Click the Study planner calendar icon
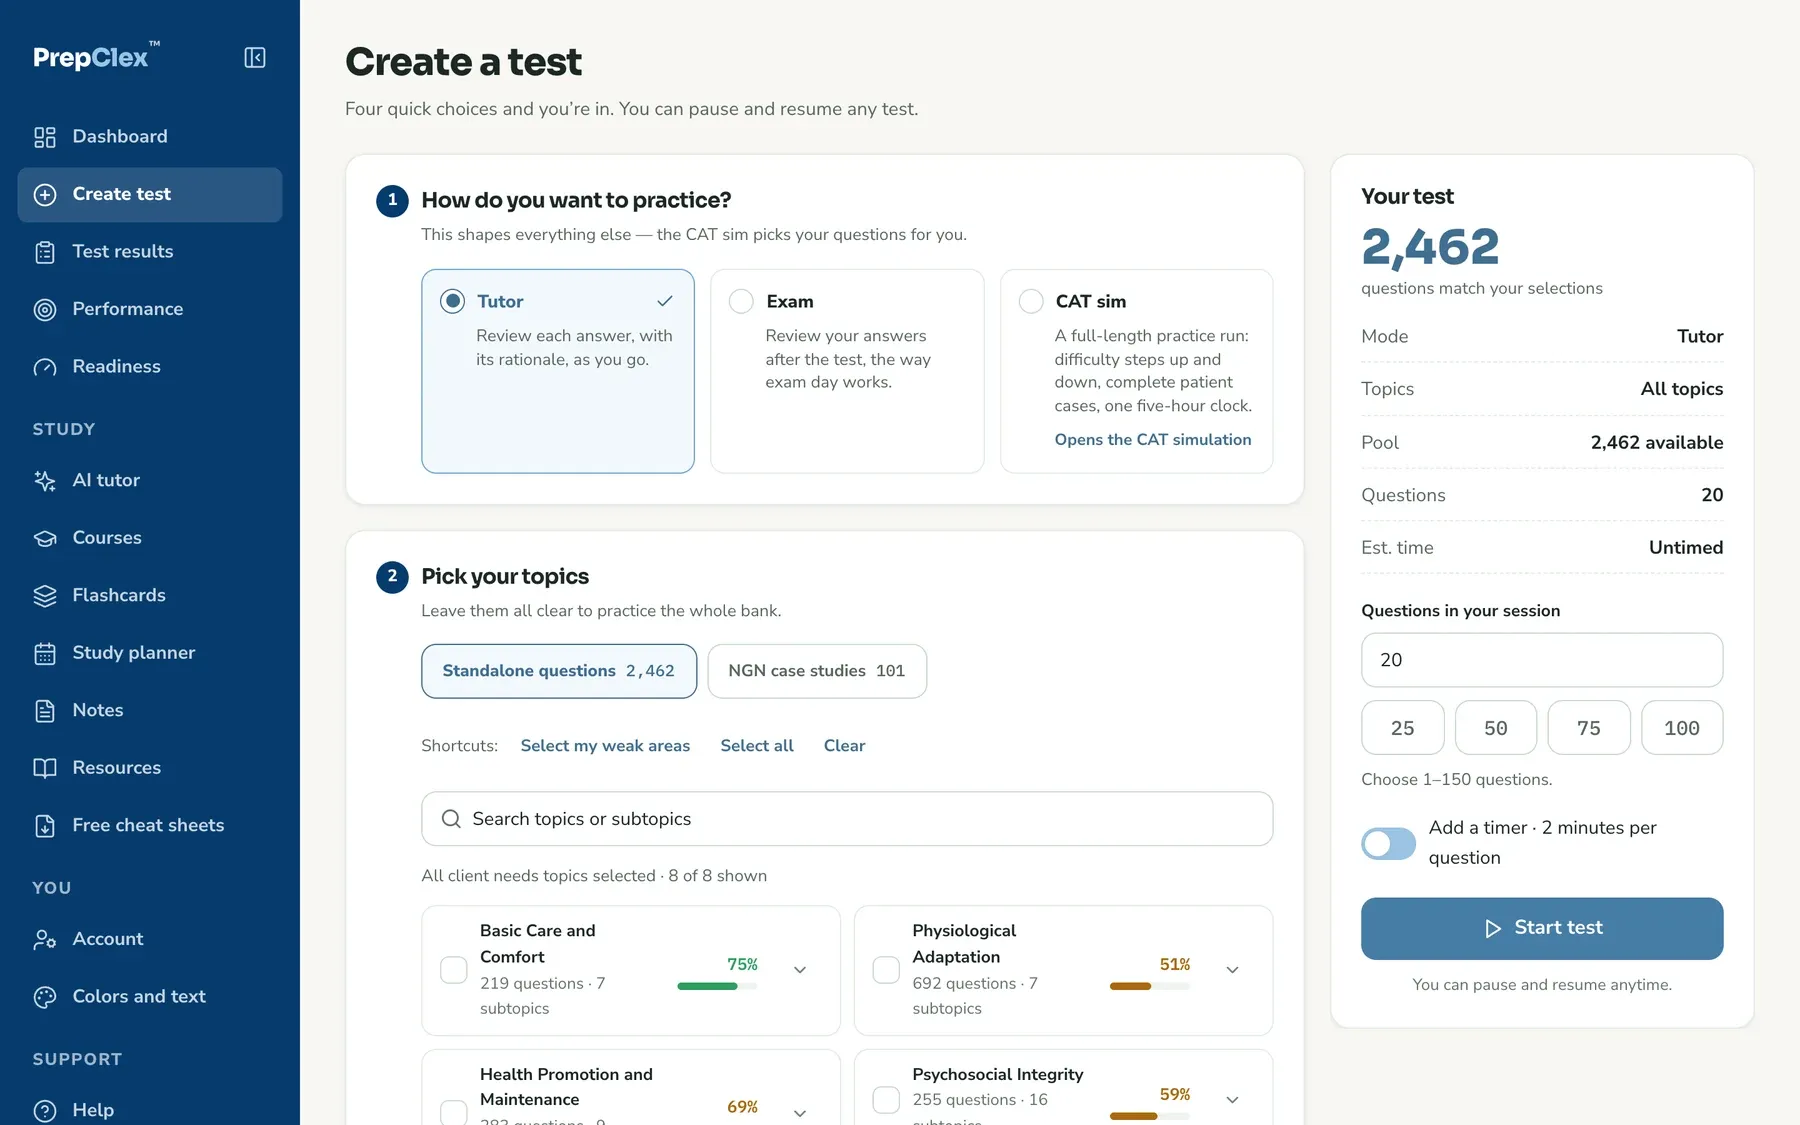The width and height of the screenshot is (1800, 1125). tap(45, 653)
